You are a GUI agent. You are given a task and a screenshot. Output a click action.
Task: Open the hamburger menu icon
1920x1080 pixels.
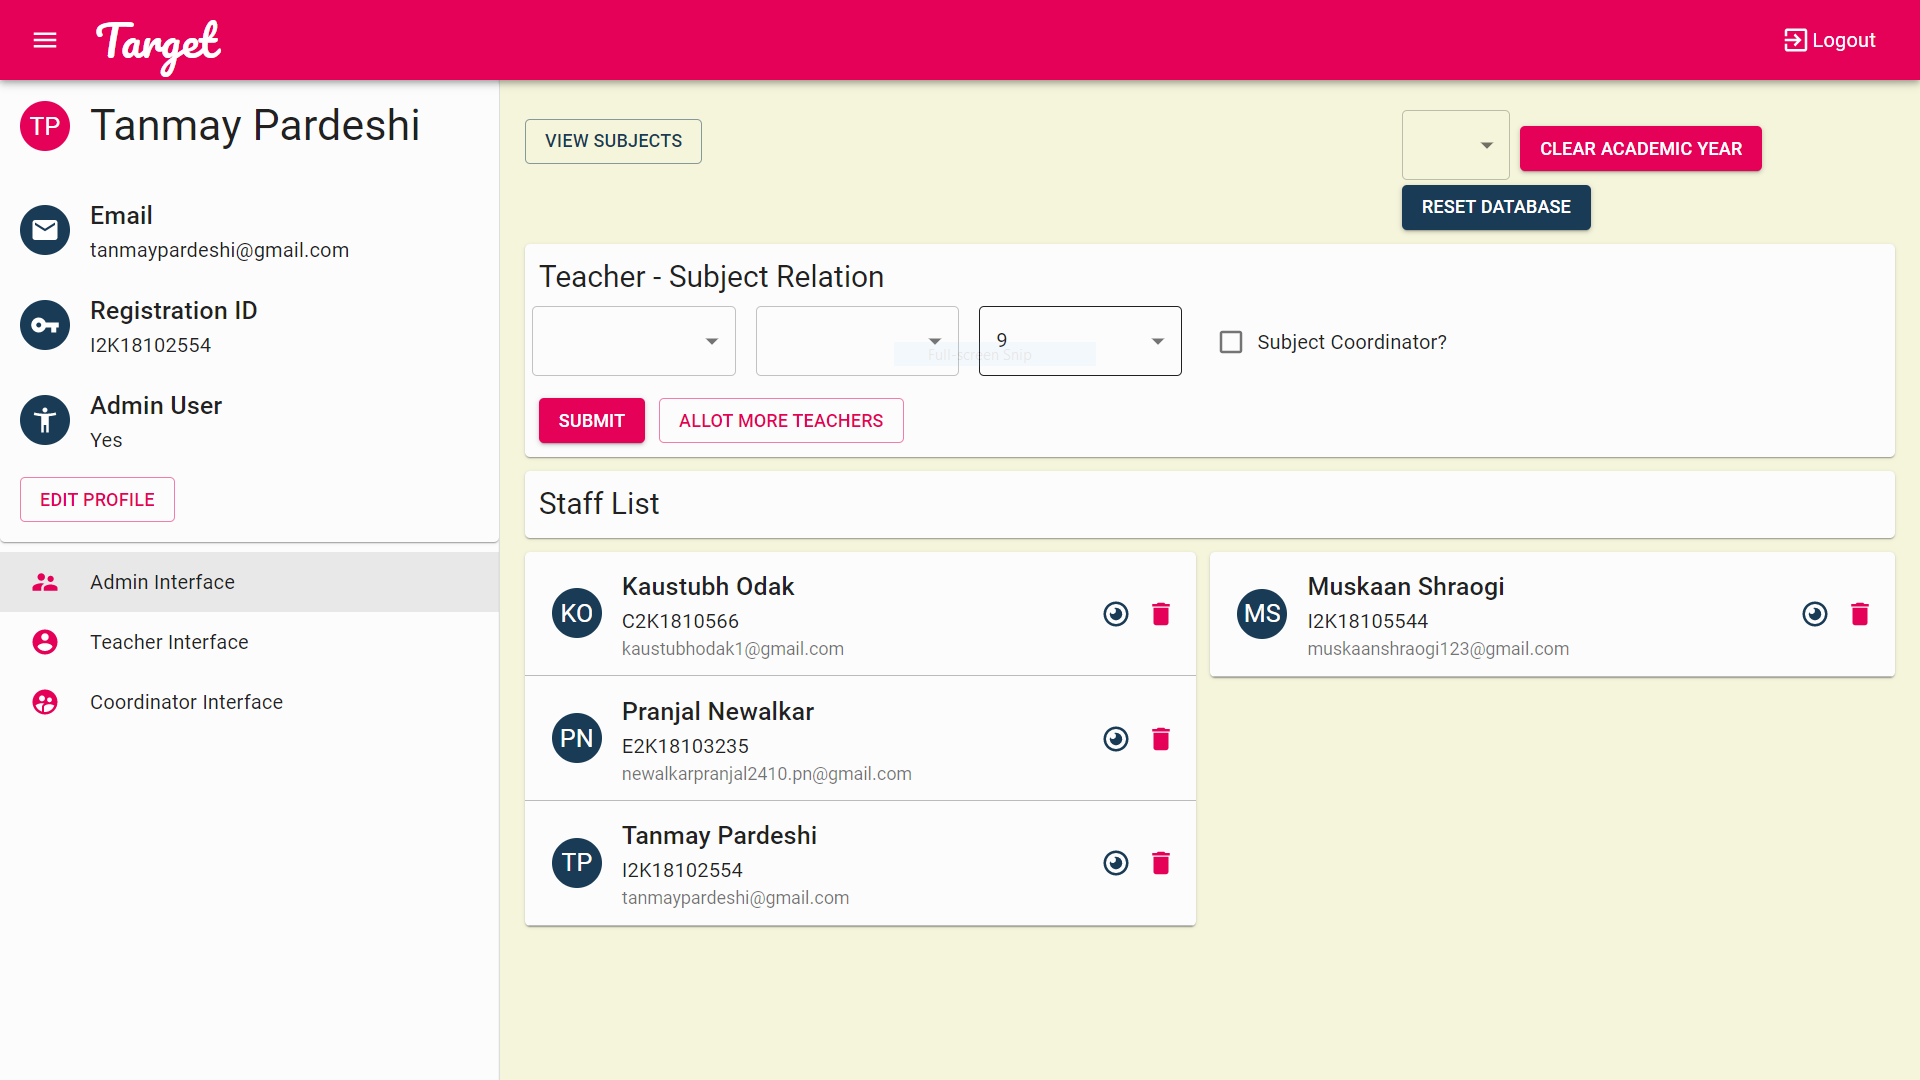45,40
